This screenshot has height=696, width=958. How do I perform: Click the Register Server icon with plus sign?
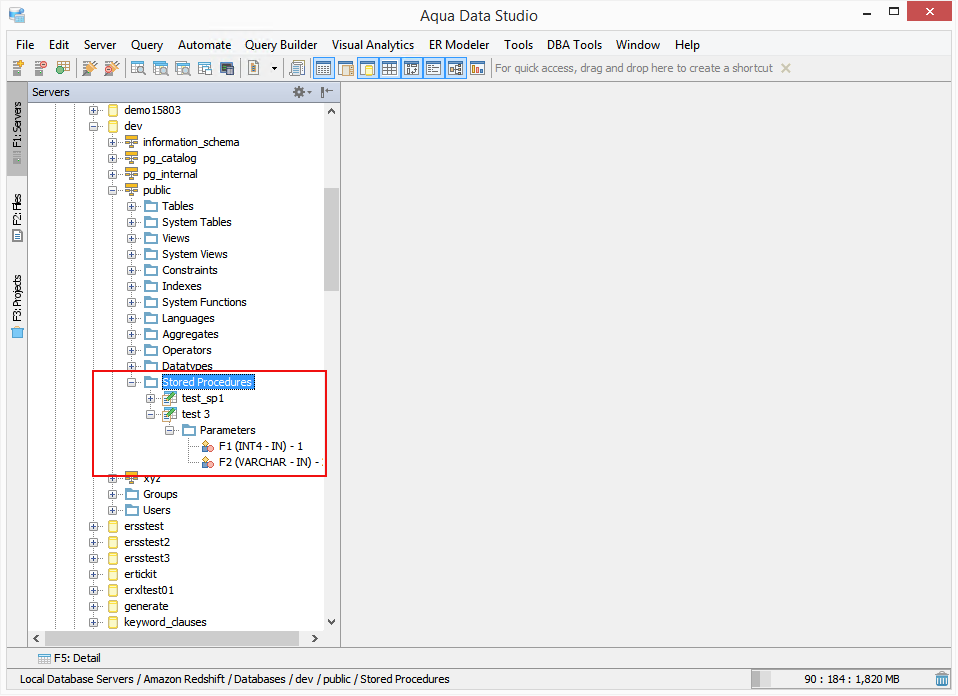18,68
